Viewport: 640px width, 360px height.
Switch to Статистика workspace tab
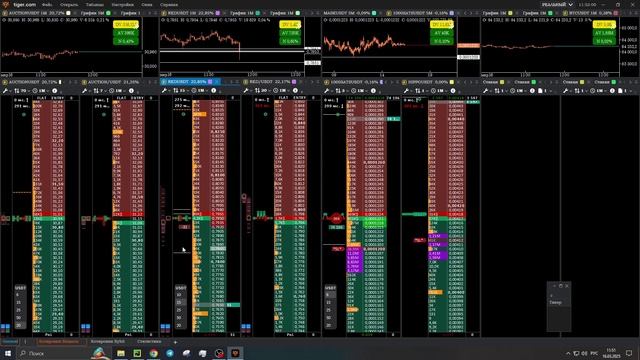pyautogui.click(x=149, y=342)
